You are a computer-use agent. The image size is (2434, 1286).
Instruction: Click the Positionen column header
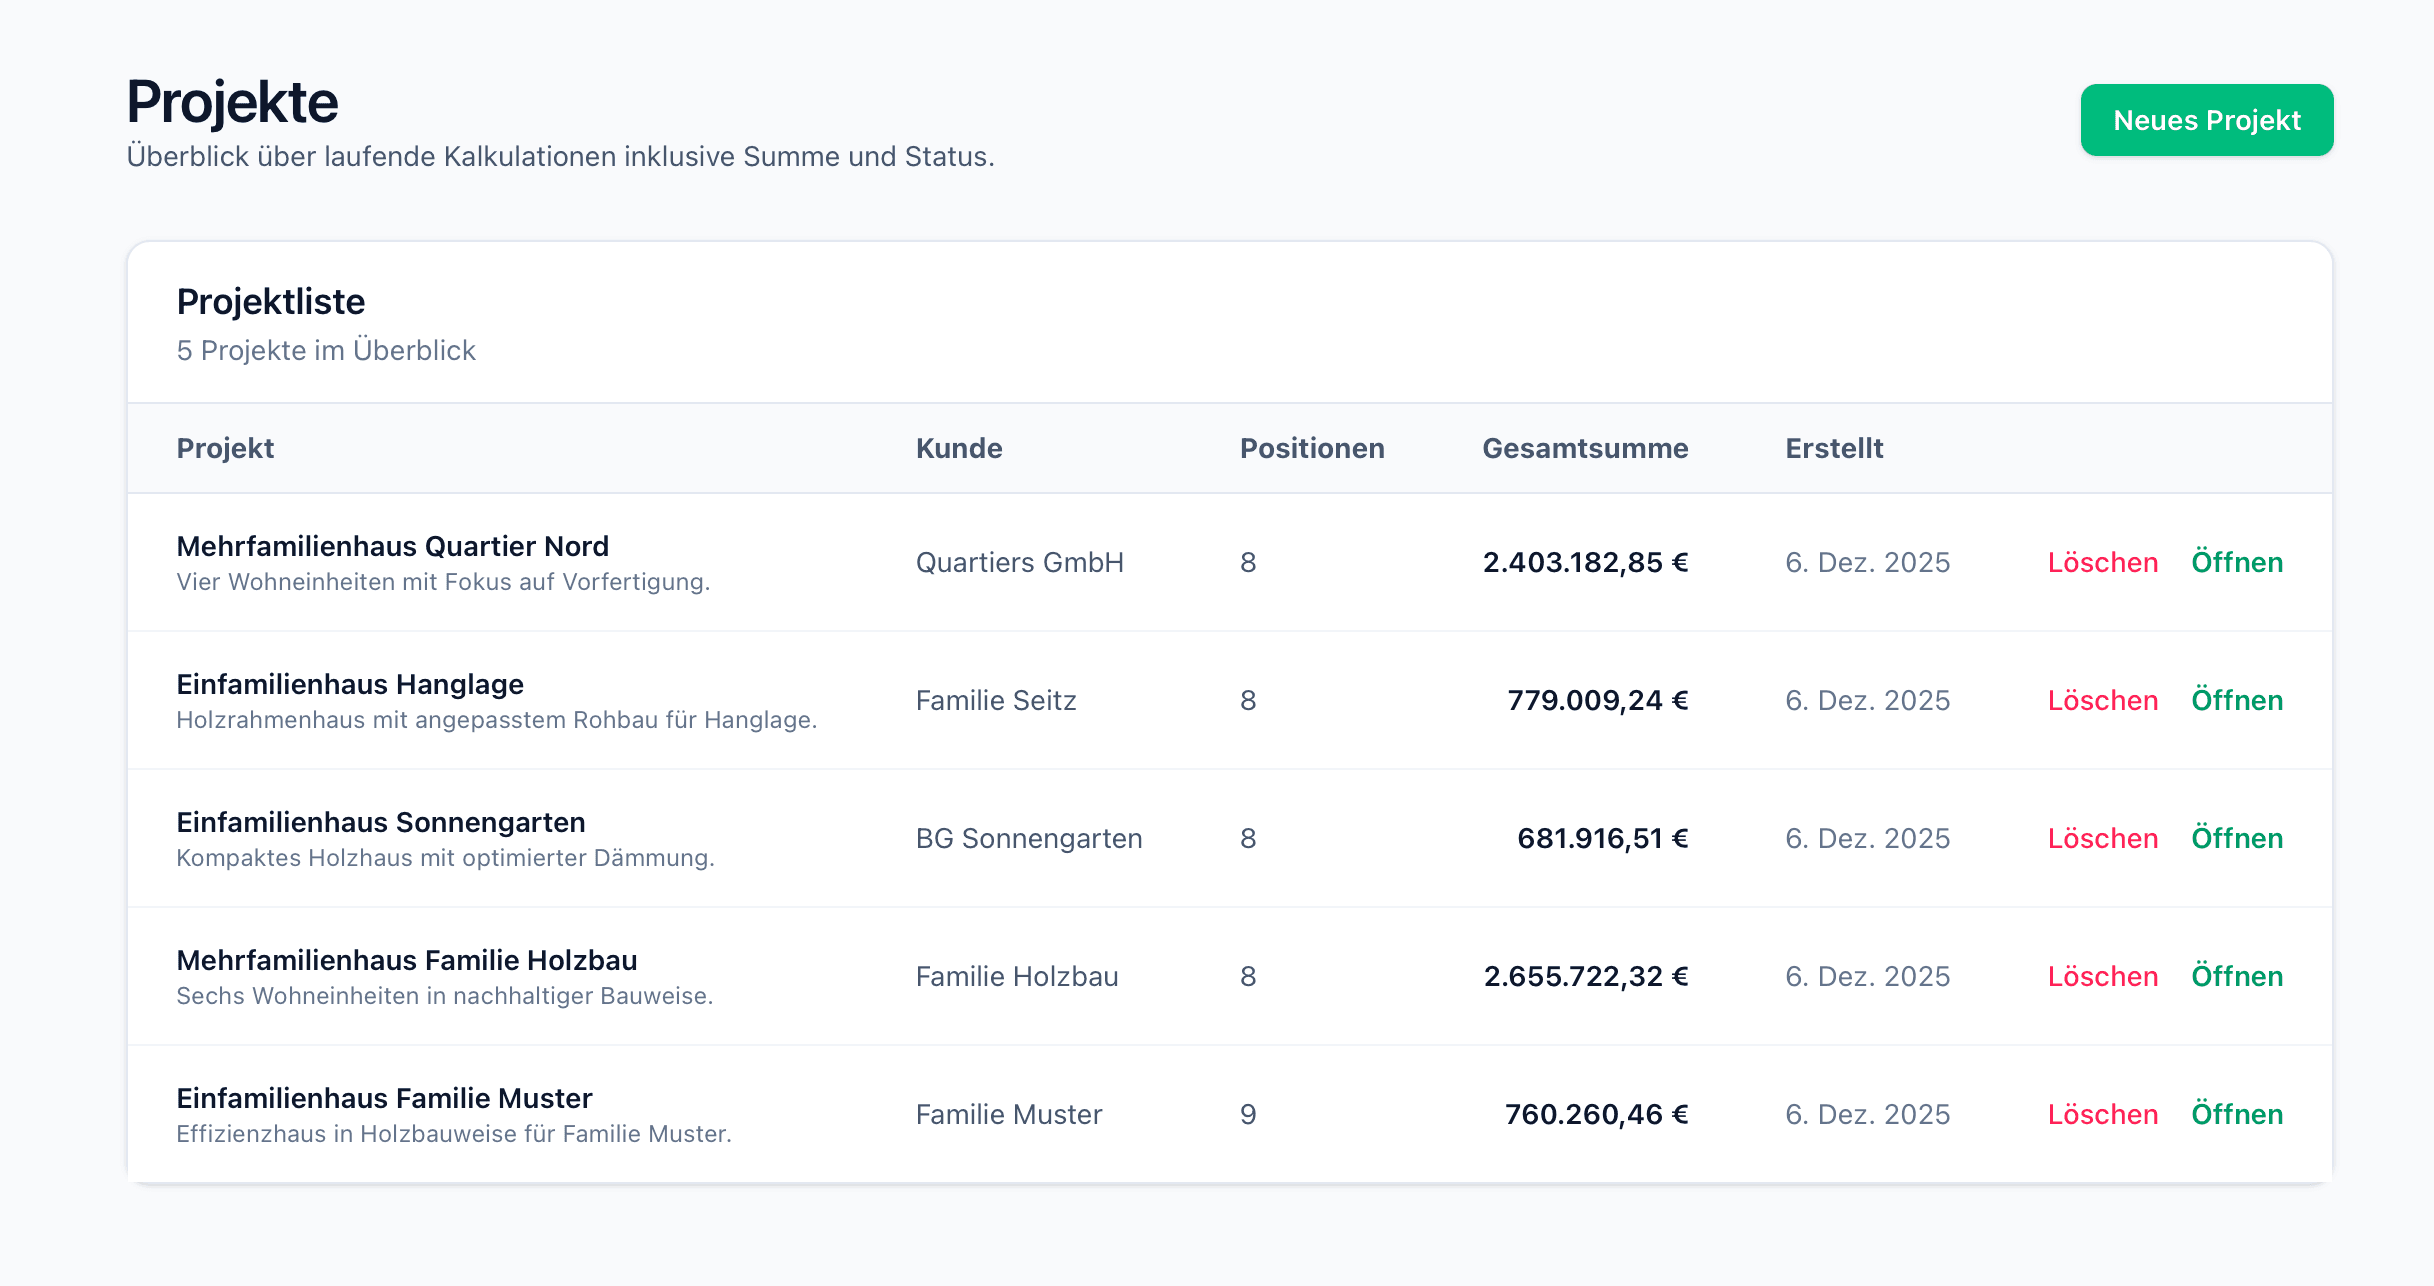1311,448
